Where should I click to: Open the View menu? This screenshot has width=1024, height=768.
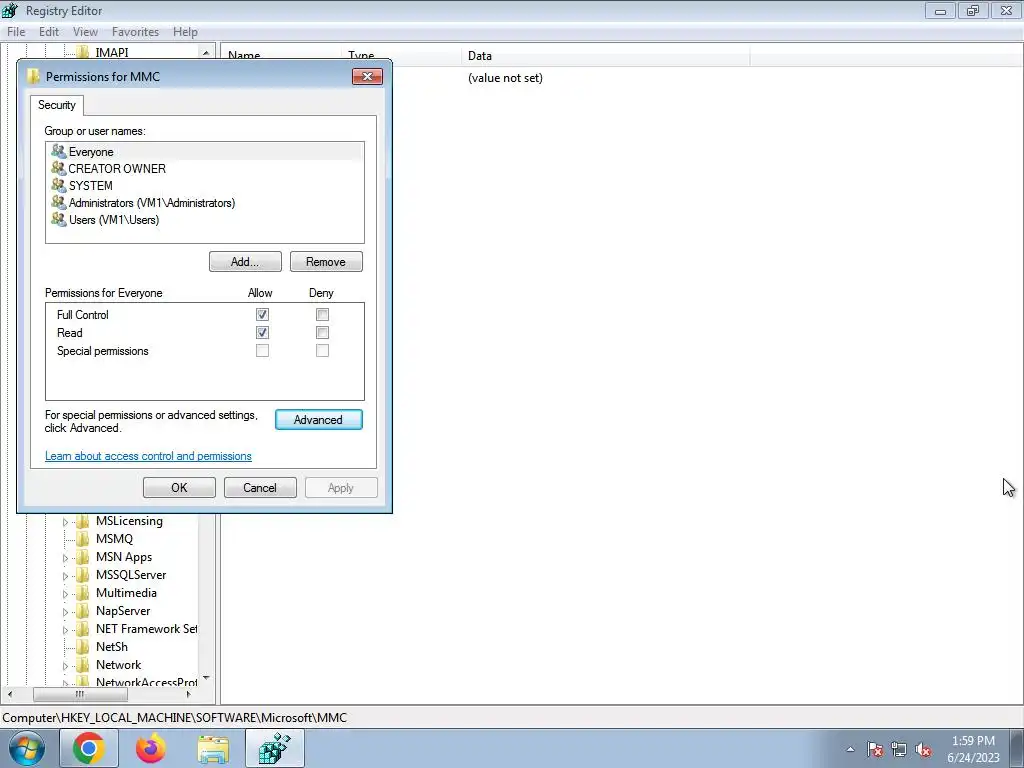(85, 31)
